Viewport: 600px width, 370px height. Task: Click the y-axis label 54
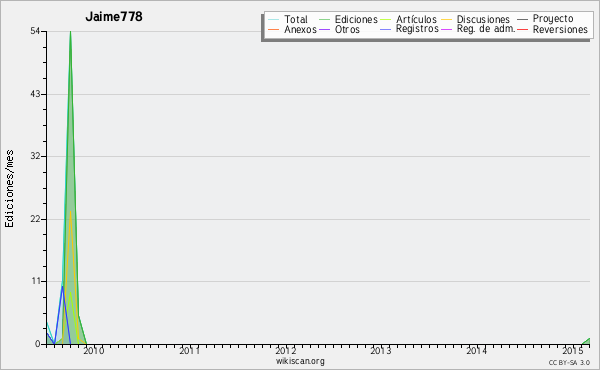[x=35, y=31]
